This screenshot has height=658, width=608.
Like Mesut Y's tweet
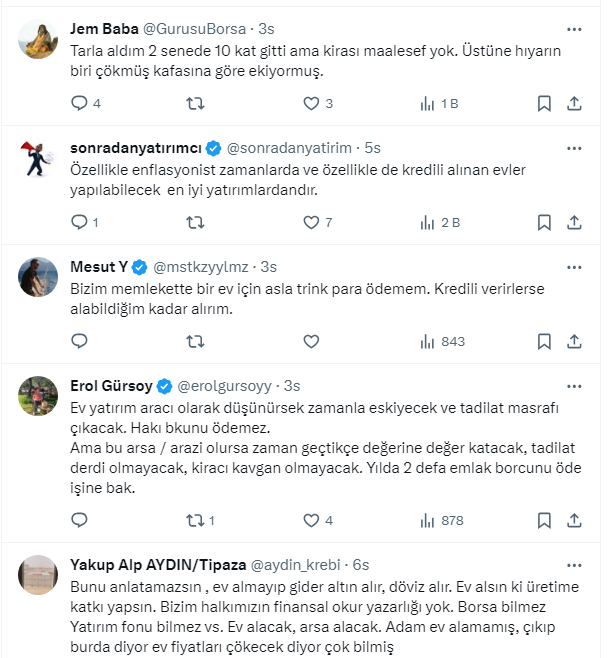pyautogui.click(x=310, y=341)
